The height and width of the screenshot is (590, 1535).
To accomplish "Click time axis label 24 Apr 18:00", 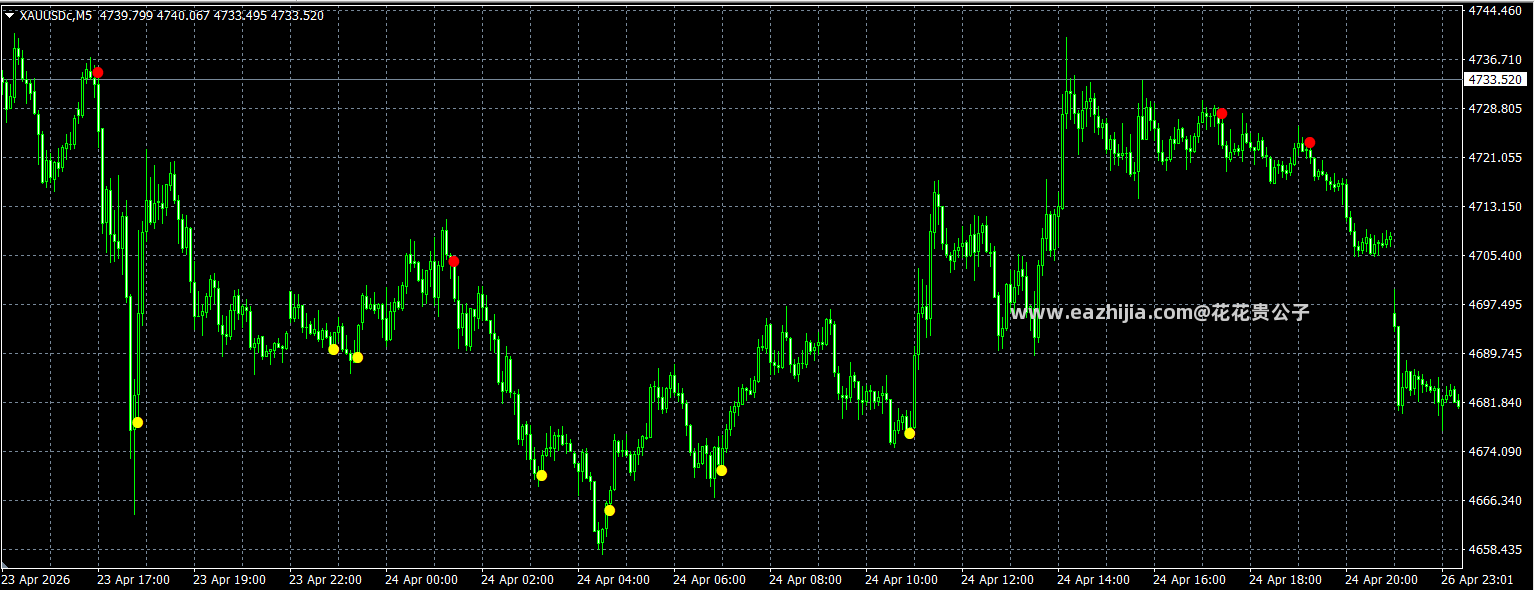I will pos(1285,579).
